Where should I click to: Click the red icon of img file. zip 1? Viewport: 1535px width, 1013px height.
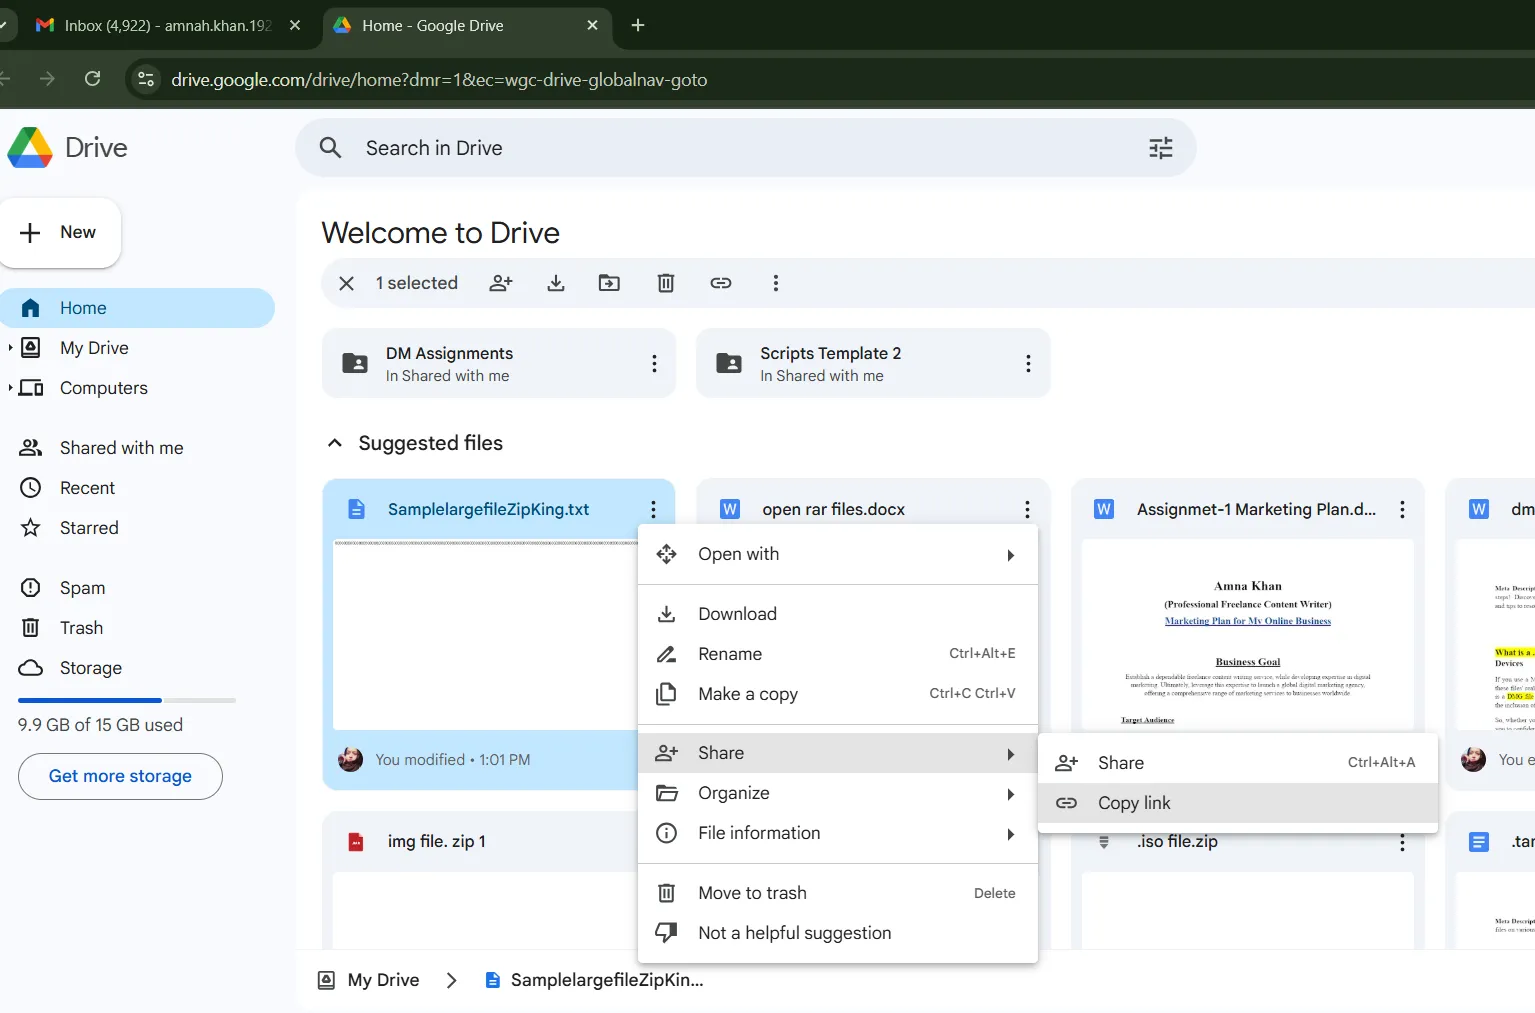[x=356, y=842]
